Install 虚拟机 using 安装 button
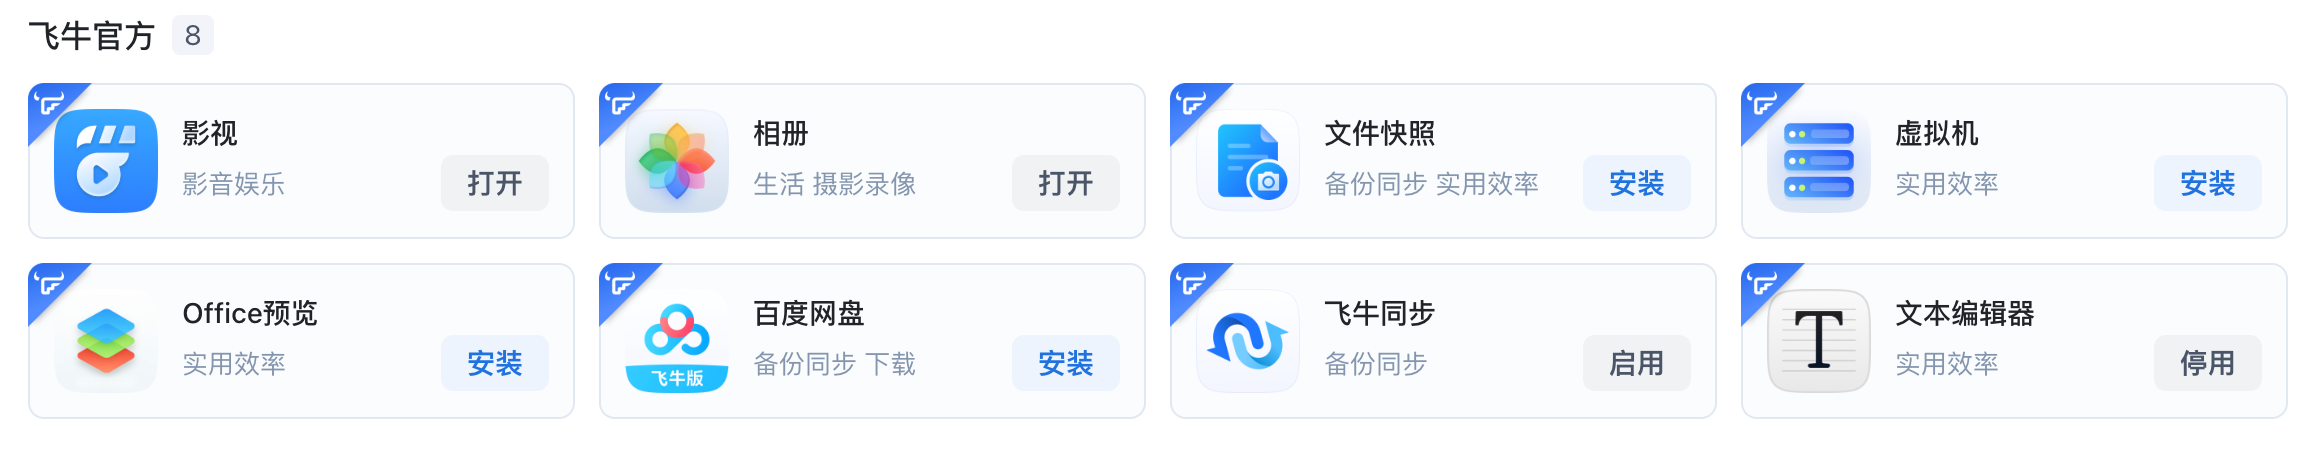This screenshot has width=2304, height=458. point(2208,183)
